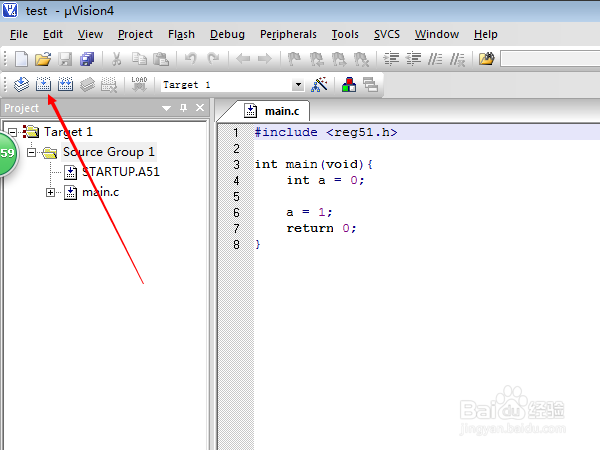Comment the selected lines icon

[x=435, y=59]
